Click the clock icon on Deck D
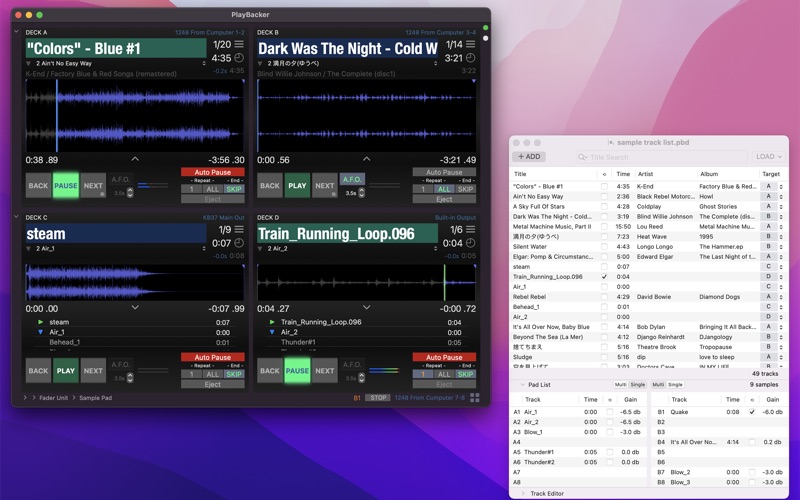Image resolution: width=800 pixels, height=500 pixels. click(470, 243)
